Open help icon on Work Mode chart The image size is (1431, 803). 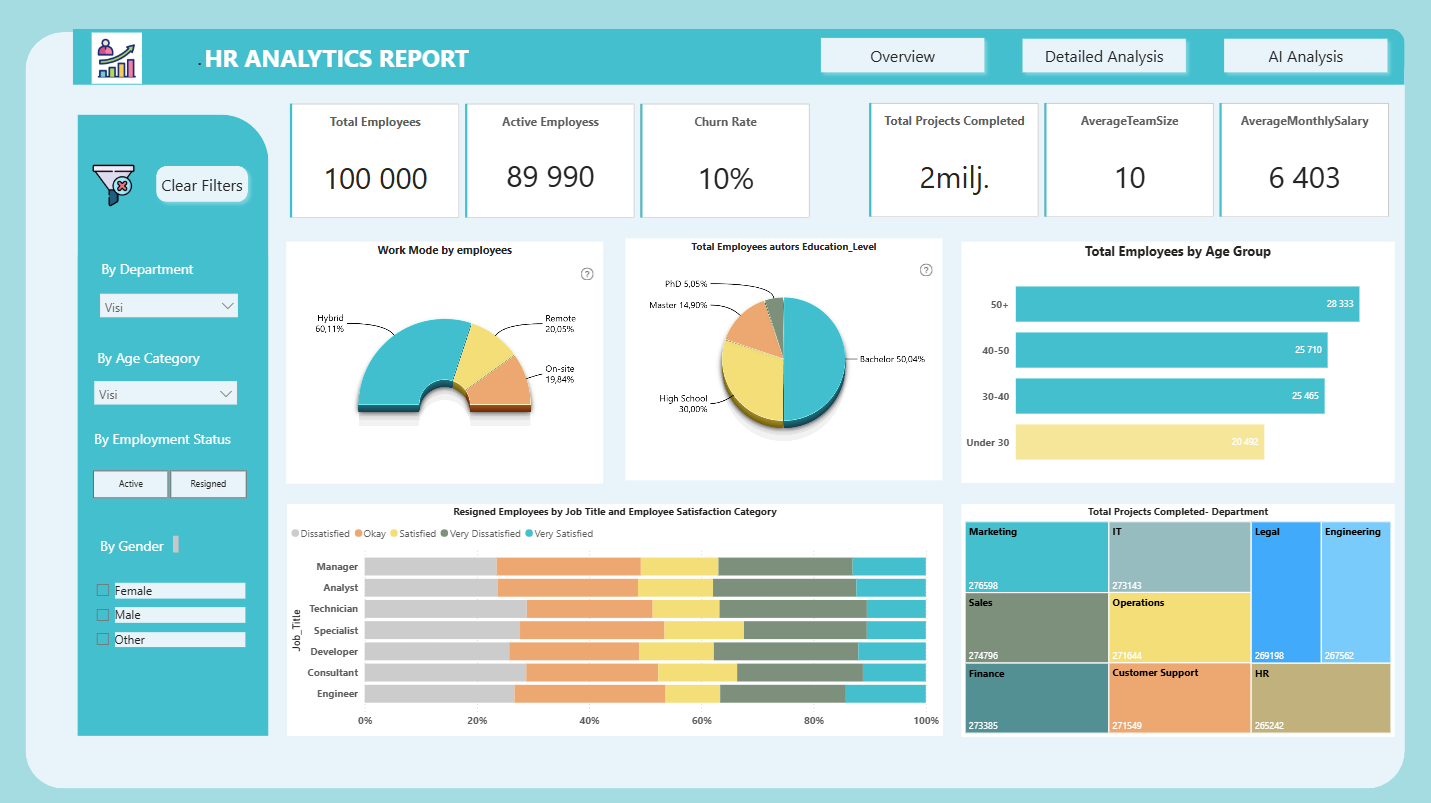(x=587, y=274)
